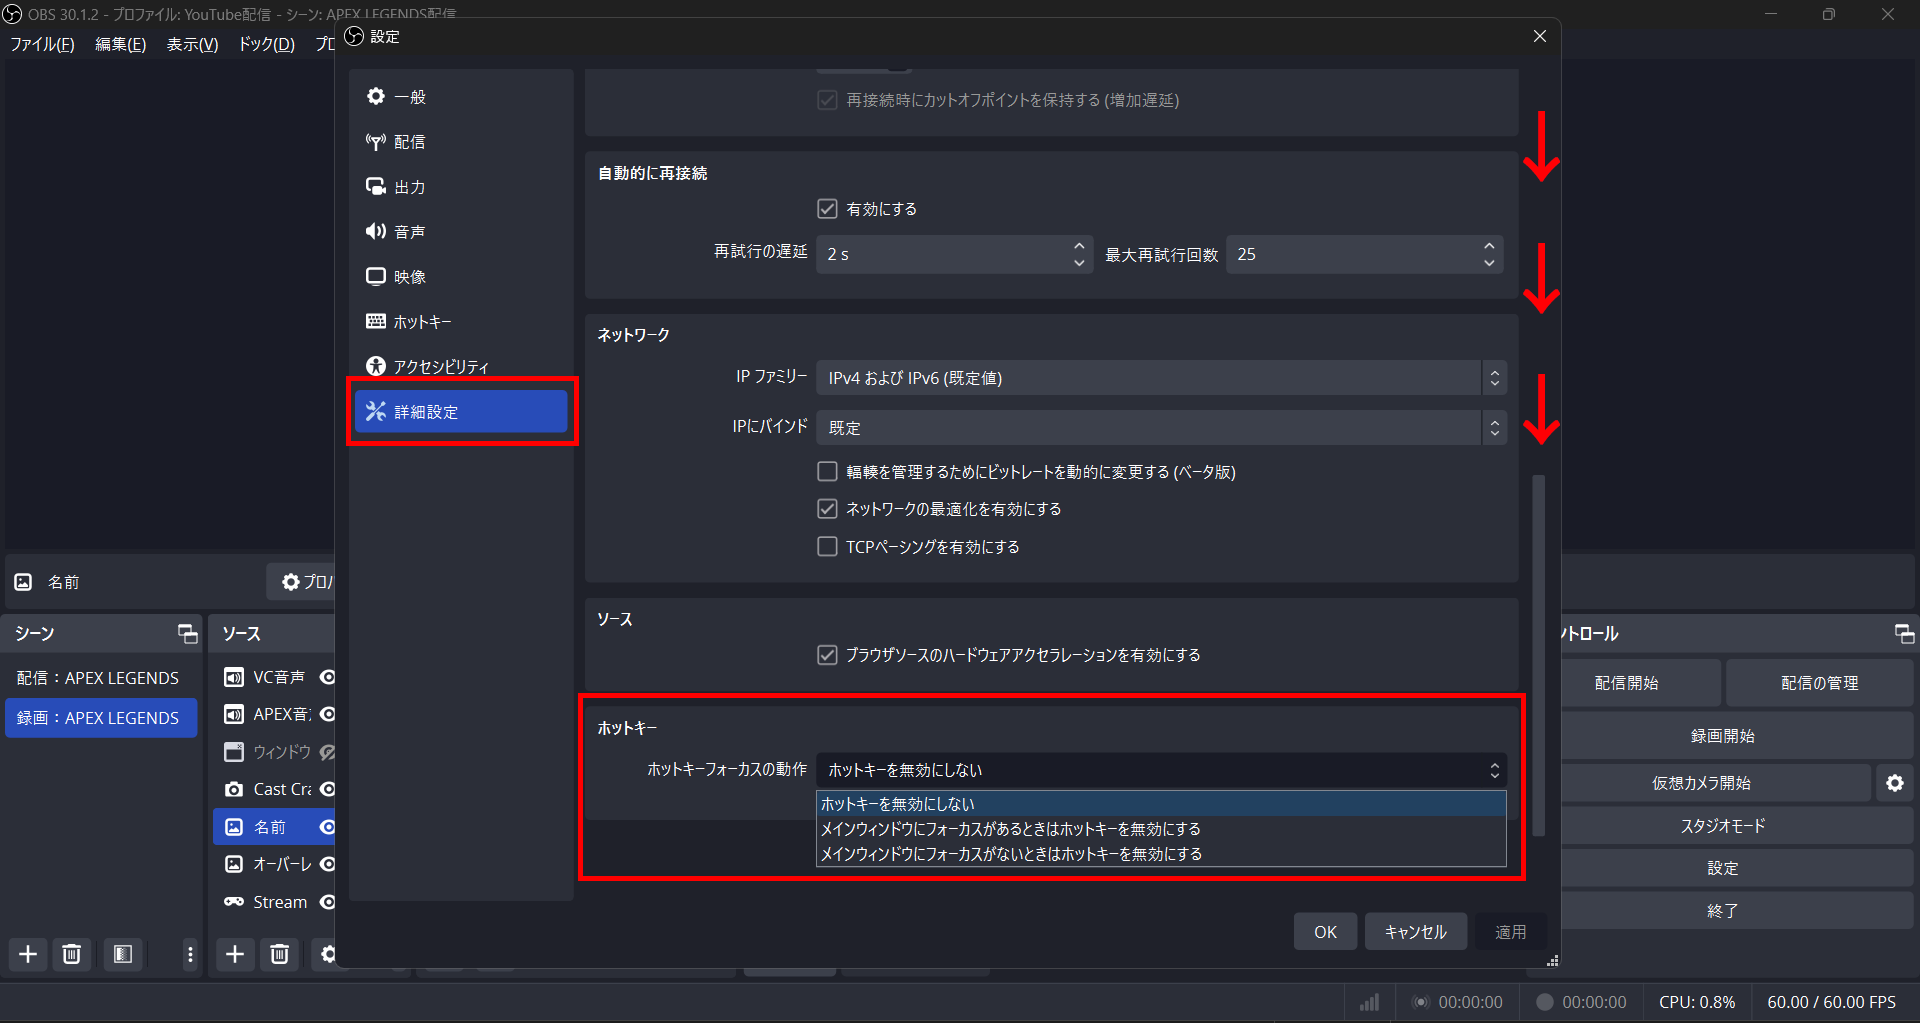Open the IP ファミリー dropdown
The width and height of the screenshot is (1920, 1023).
(x=1161, y=378)
